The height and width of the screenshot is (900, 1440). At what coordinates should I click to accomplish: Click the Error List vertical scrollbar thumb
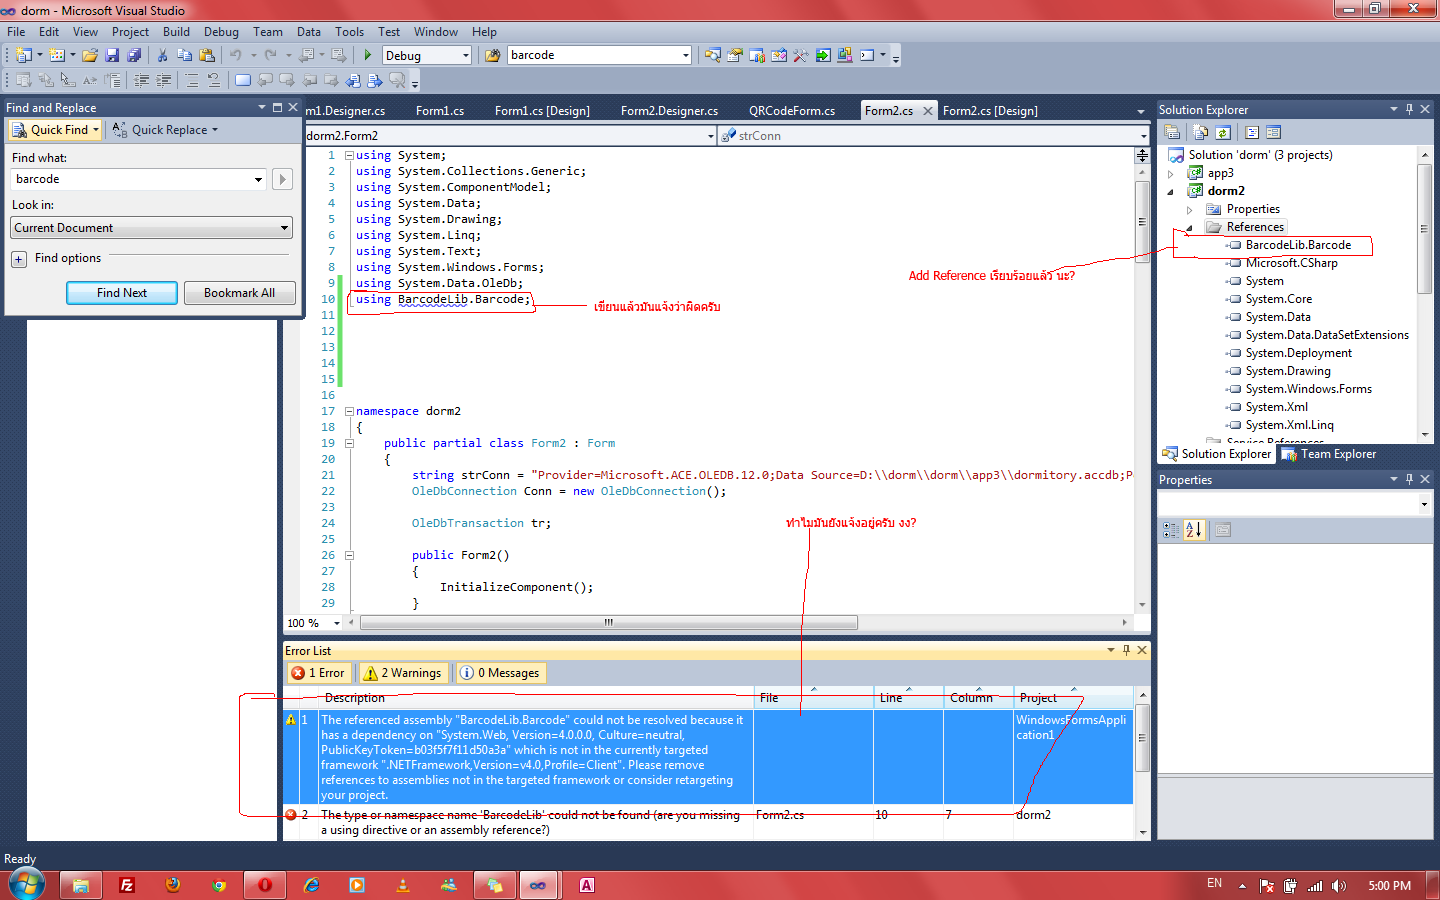click(1142, 737)
